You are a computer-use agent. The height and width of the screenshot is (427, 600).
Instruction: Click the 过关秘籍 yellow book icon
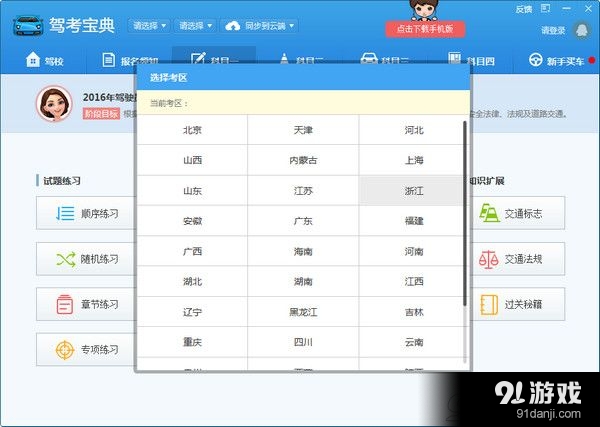pyautogui.click(x=489, y=305)
